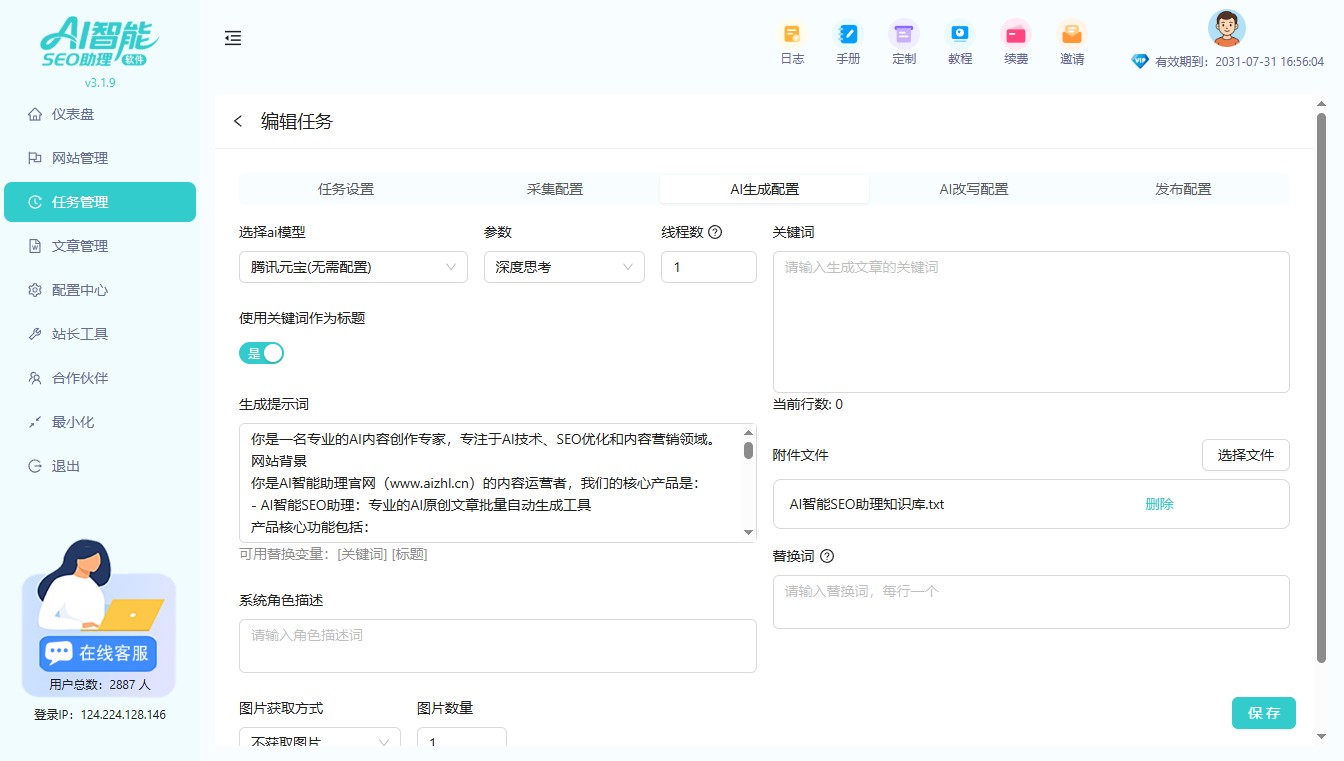Click the 定制 customization icon

904,43
